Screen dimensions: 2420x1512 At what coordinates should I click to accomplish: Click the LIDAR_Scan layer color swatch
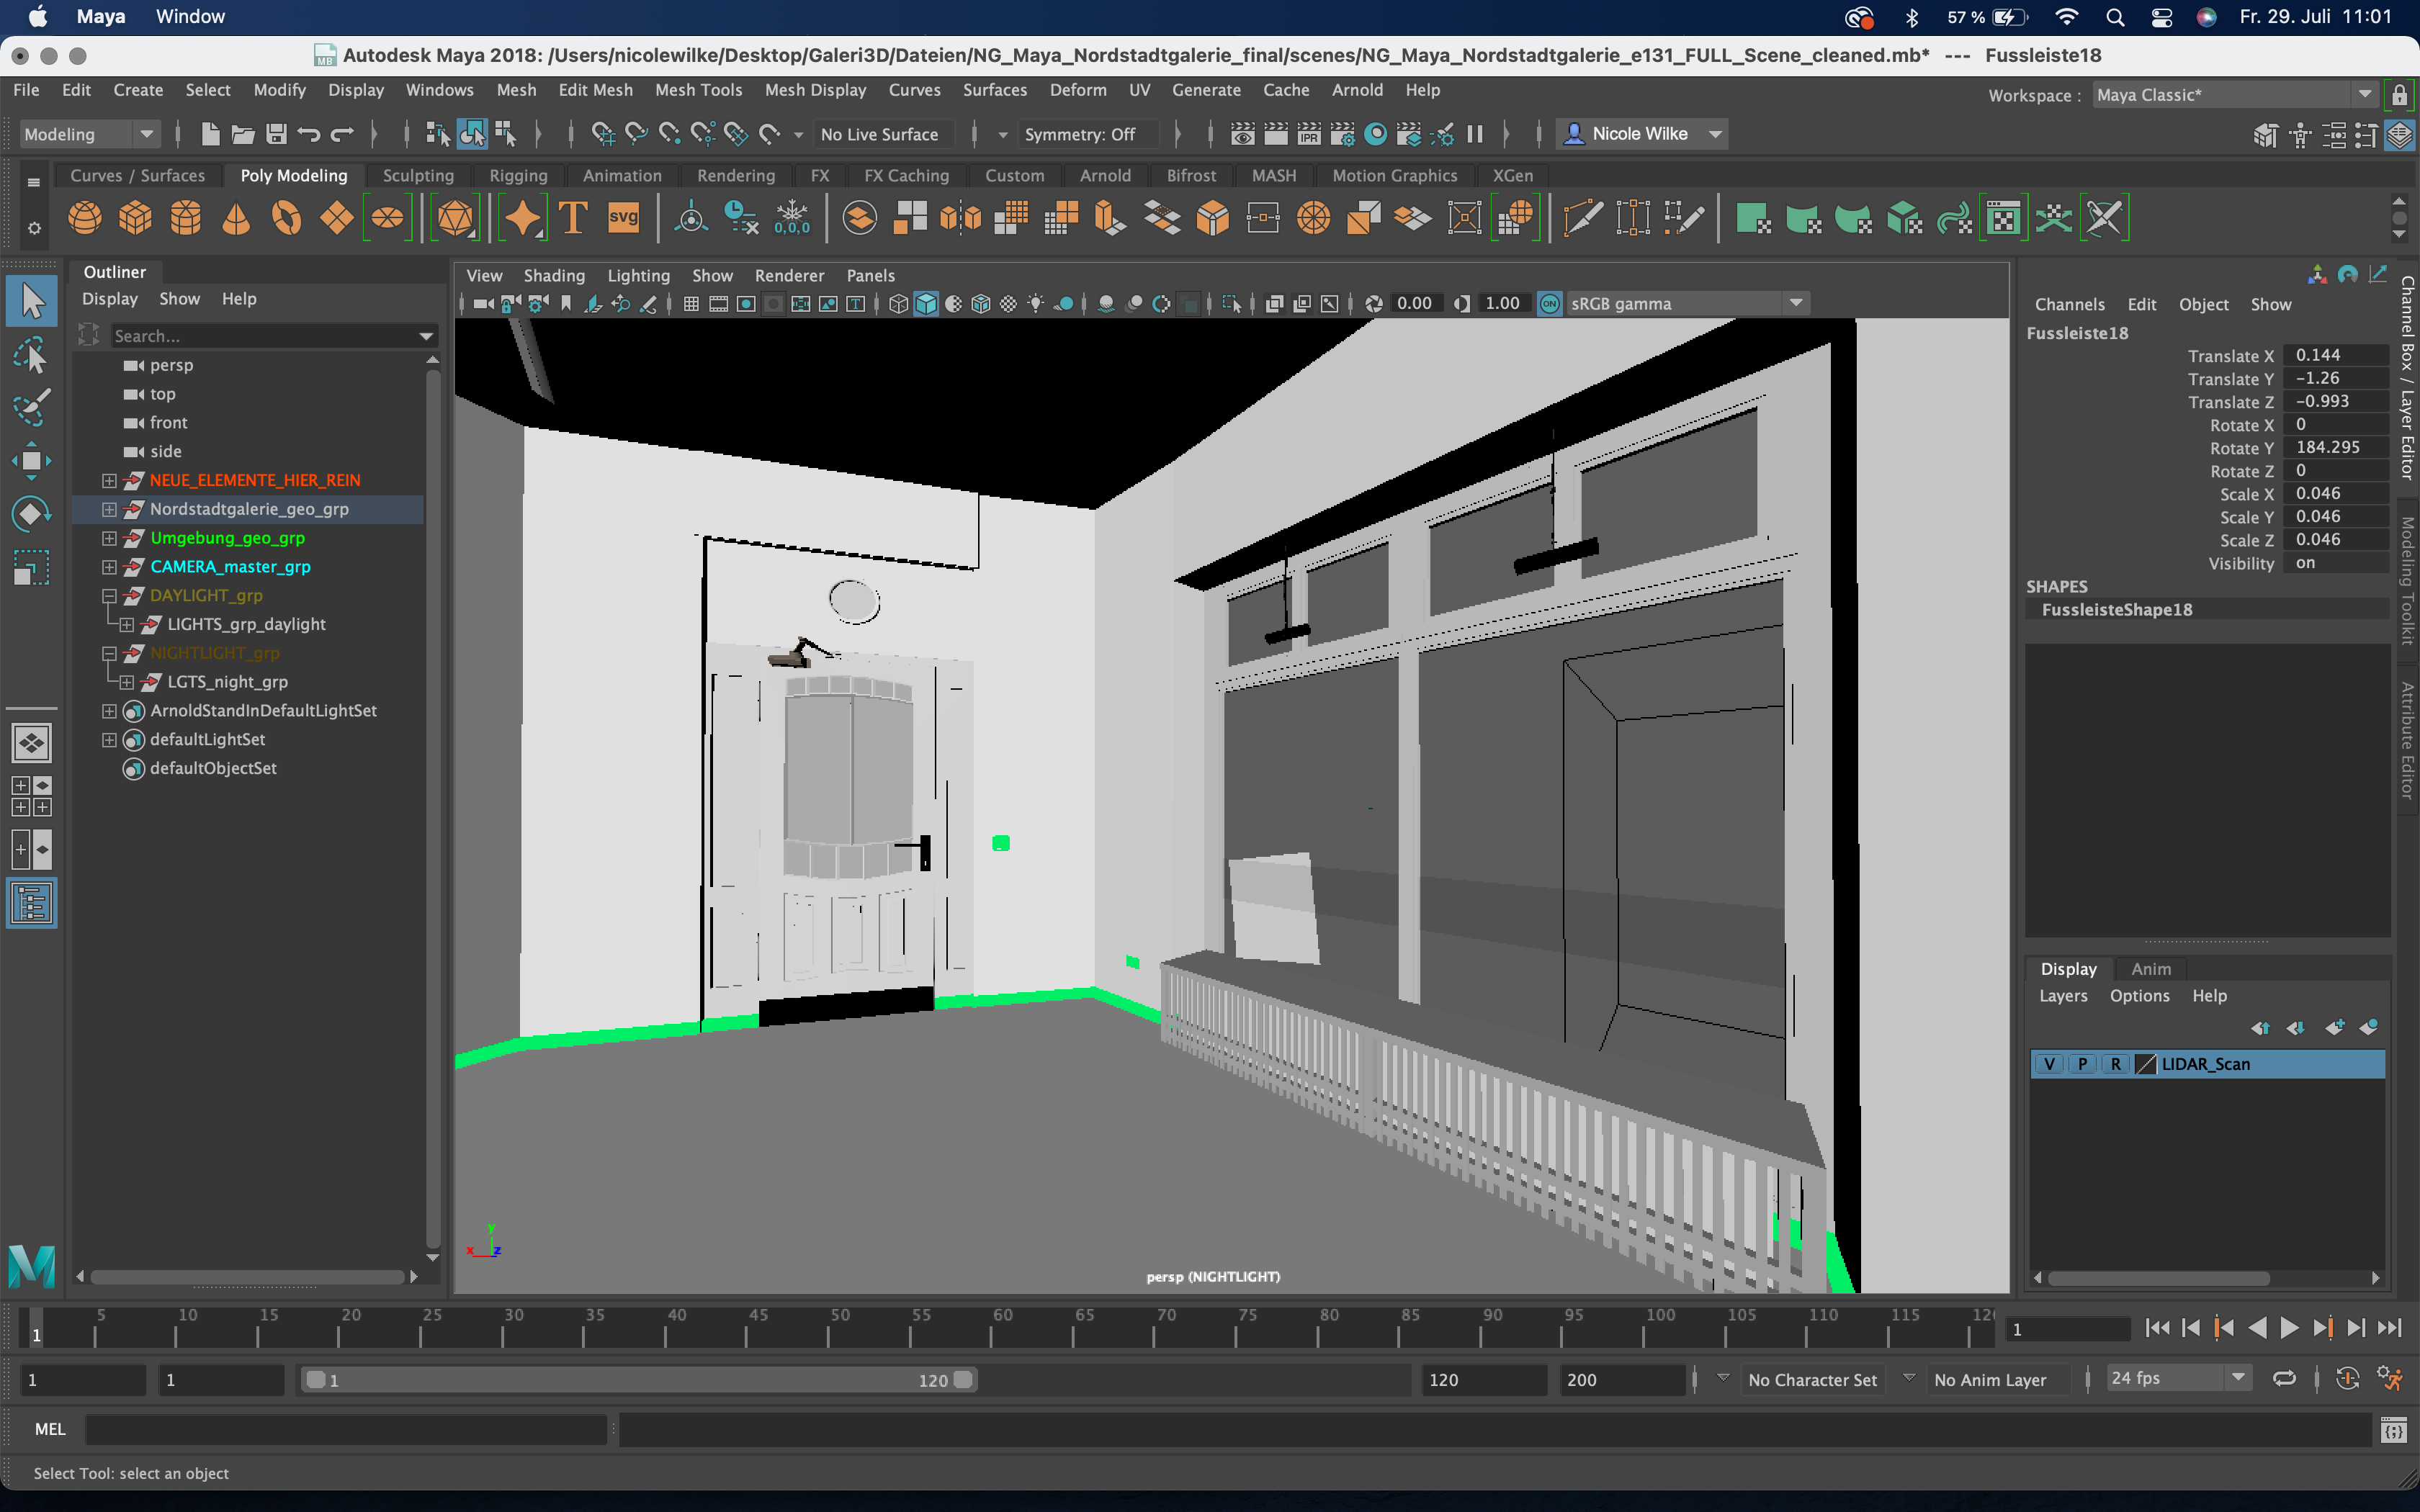[2146, 1064]
